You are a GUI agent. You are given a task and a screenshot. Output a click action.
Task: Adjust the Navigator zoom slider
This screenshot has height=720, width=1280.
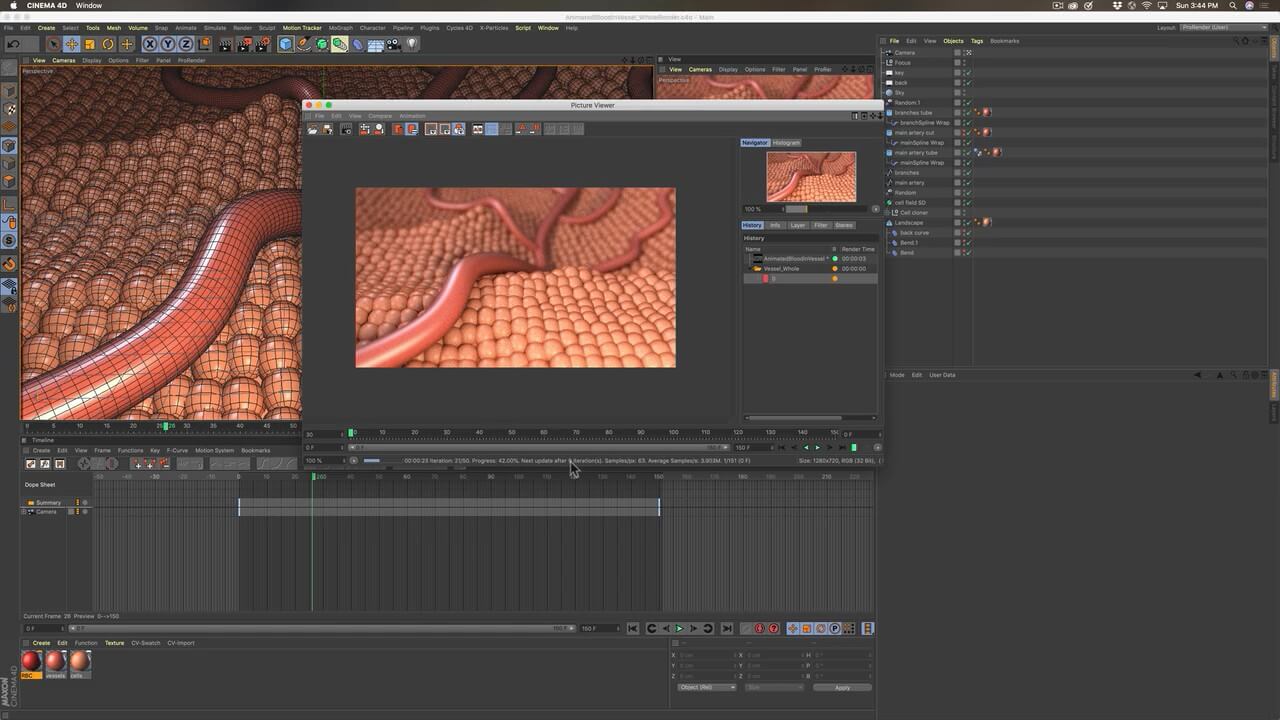click(x=796, y=209)
